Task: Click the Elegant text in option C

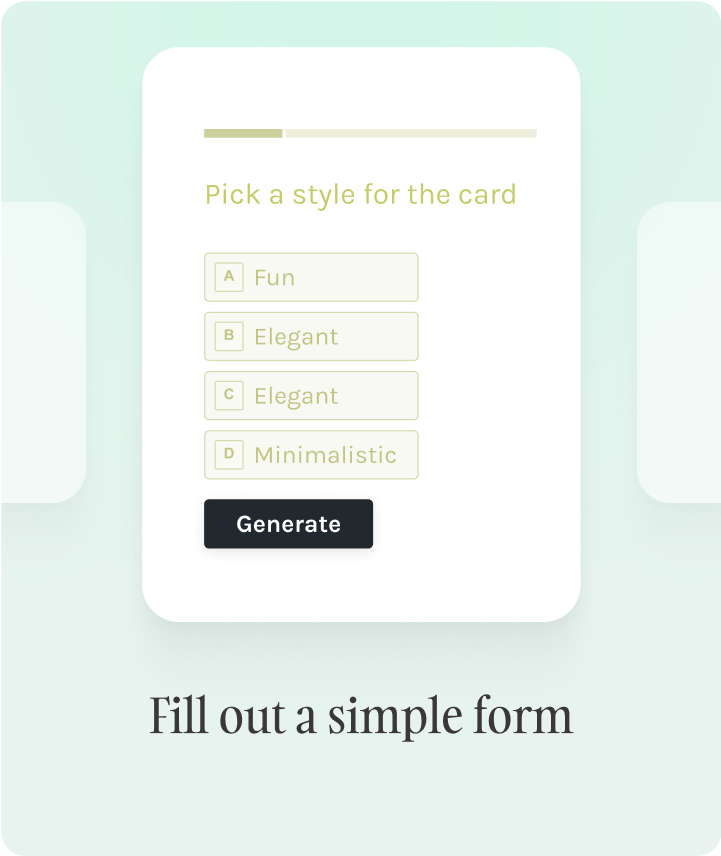Action: click(x=296, y=396)
